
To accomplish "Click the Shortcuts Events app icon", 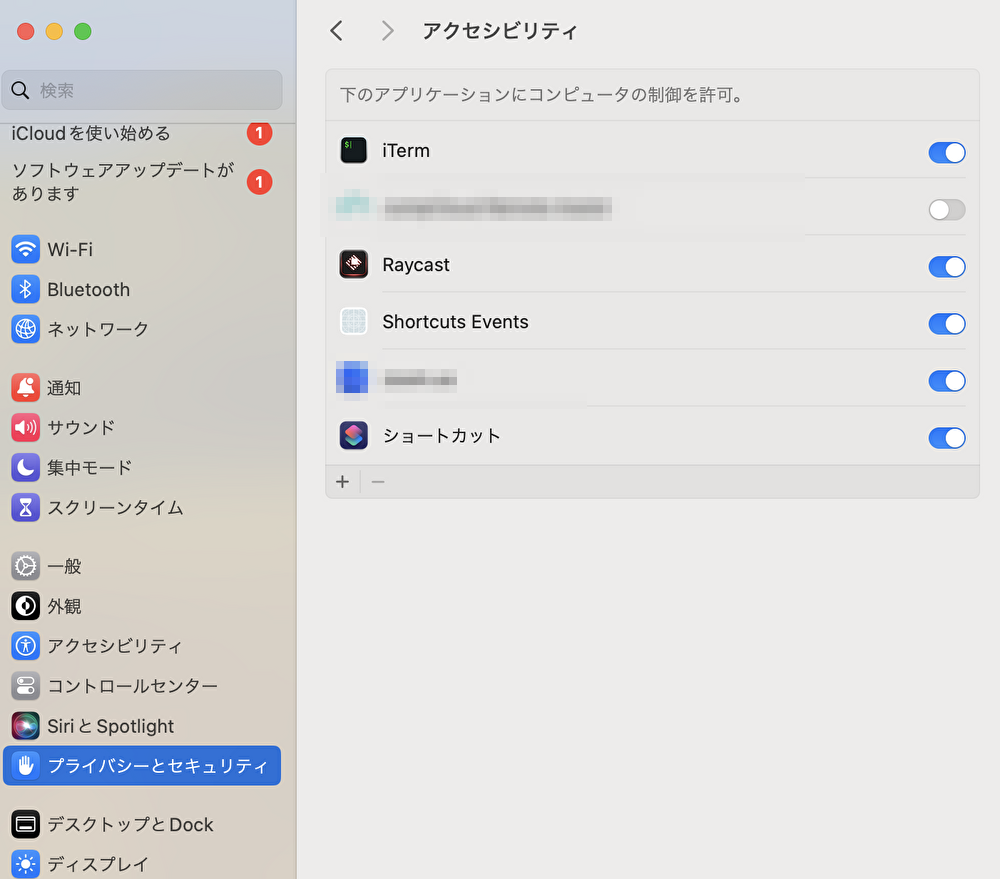I will coord(353,321).
